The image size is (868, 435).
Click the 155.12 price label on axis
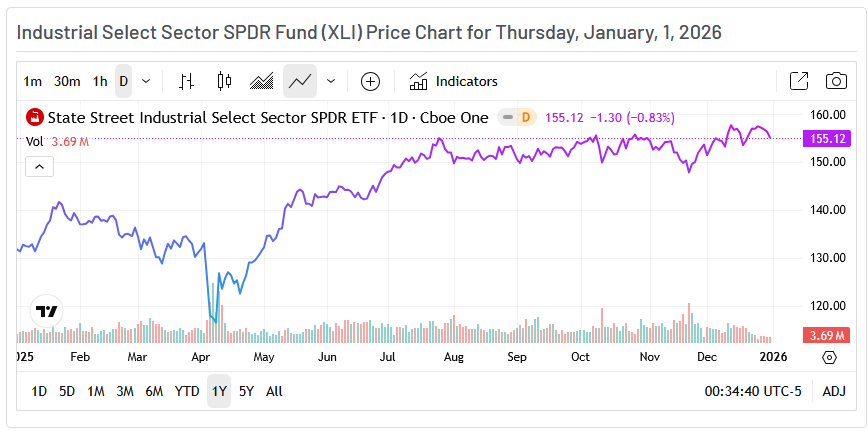pos(826,138)
